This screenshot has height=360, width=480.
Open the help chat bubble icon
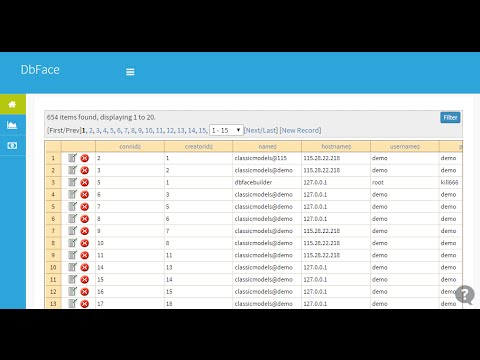[x=465, y=294]
